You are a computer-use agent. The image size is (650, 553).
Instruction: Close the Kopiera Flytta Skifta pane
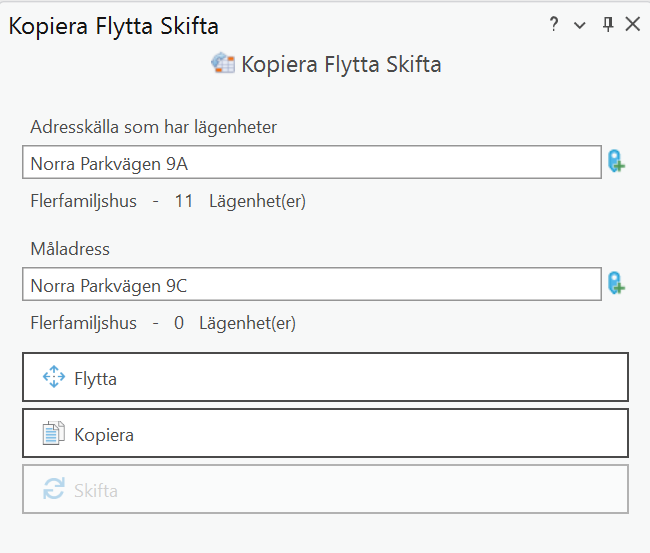[632, 25]
